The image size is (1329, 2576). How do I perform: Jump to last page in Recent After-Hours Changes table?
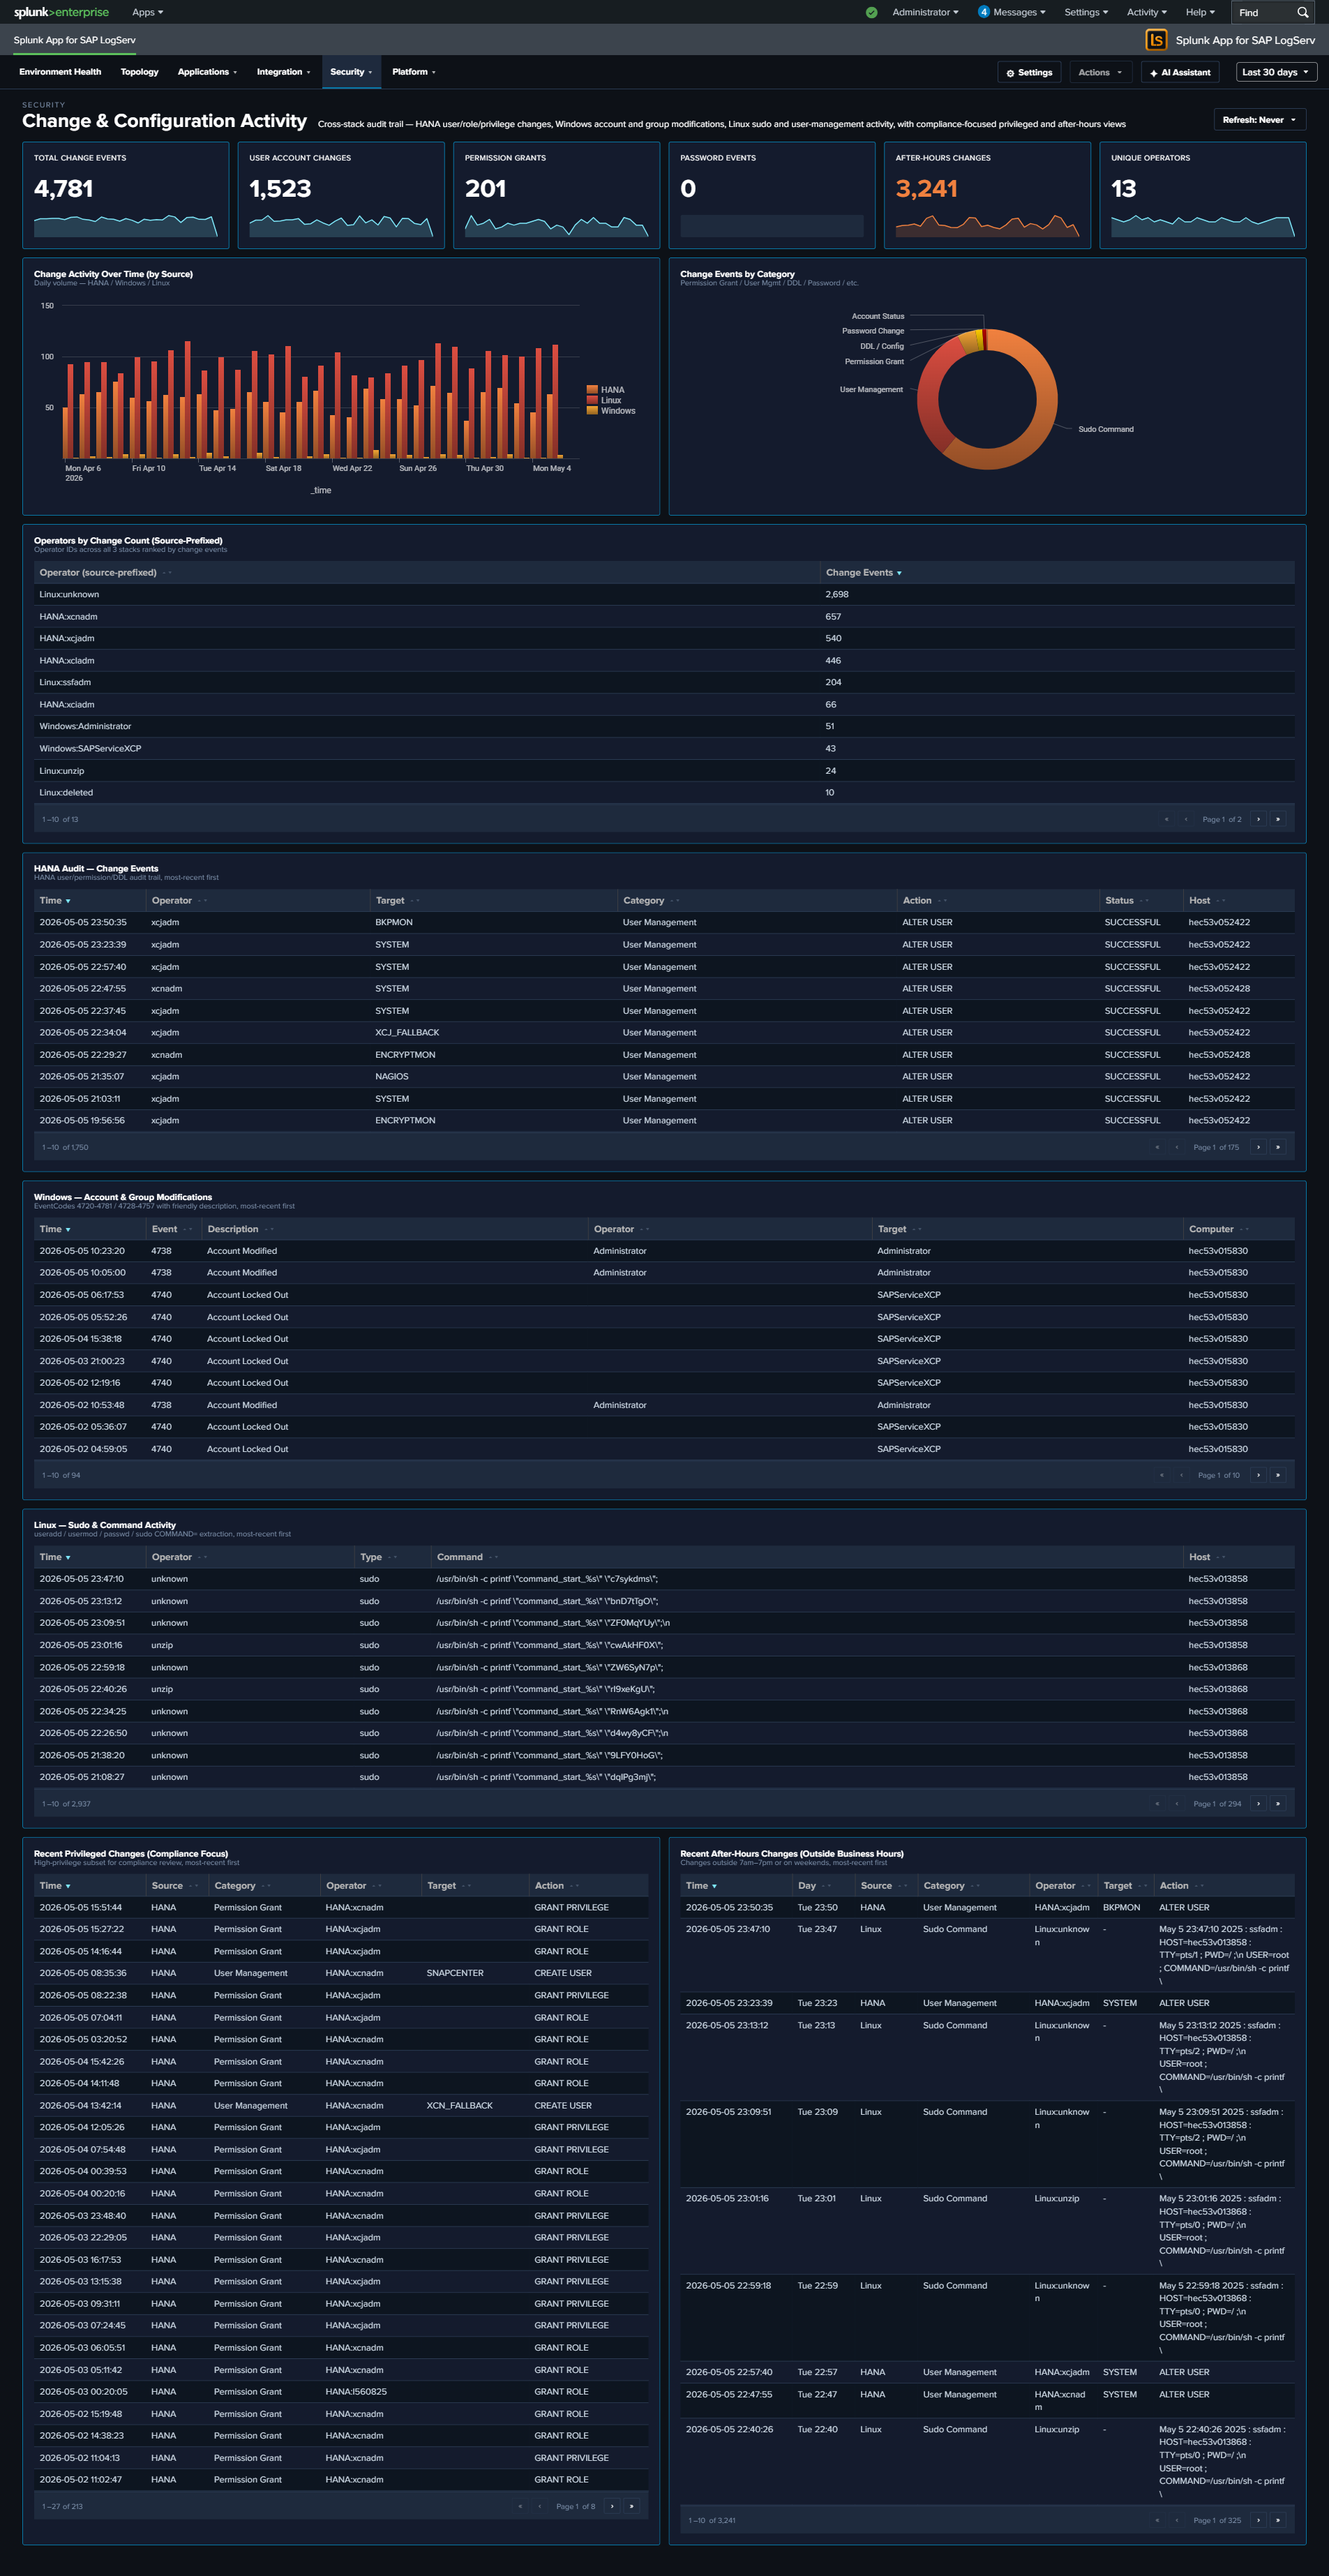pyautogui.click(x=1277, y=2520)
